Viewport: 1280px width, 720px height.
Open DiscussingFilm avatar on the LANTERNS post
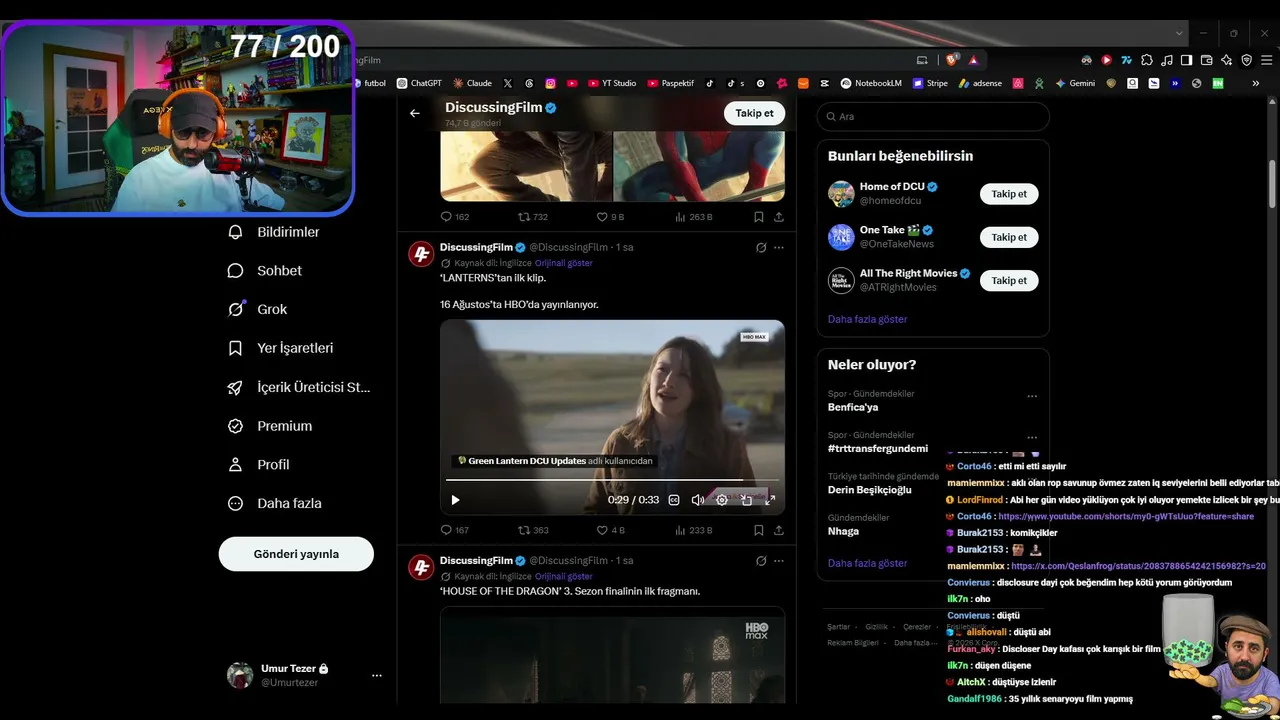tap(421, 254)
